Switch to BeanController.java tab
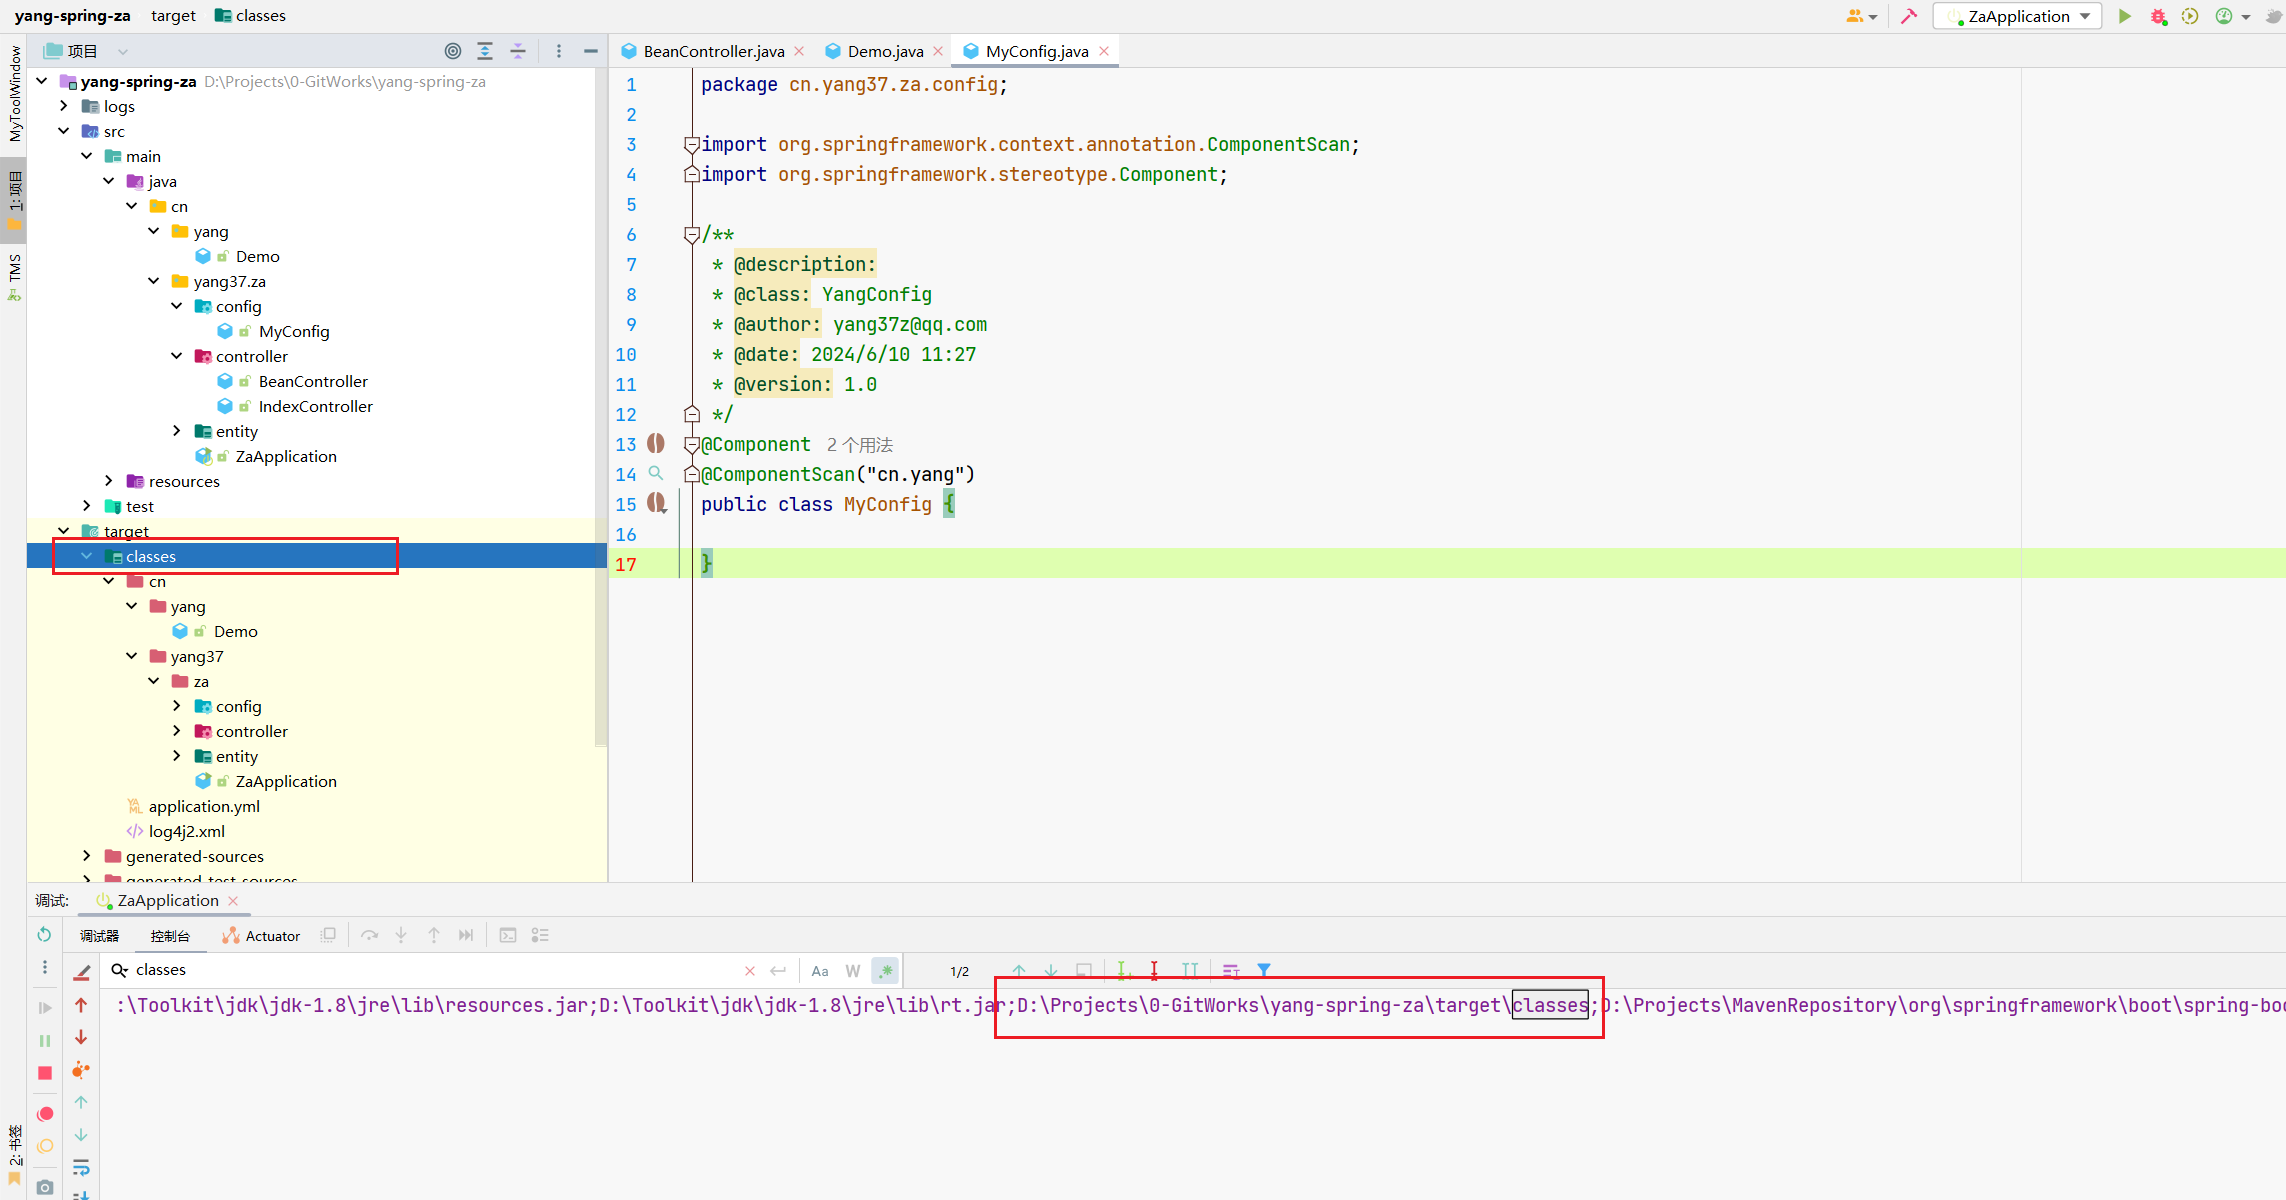The height and width of the screenshot is (1200, 2286). tap(714, 51)
